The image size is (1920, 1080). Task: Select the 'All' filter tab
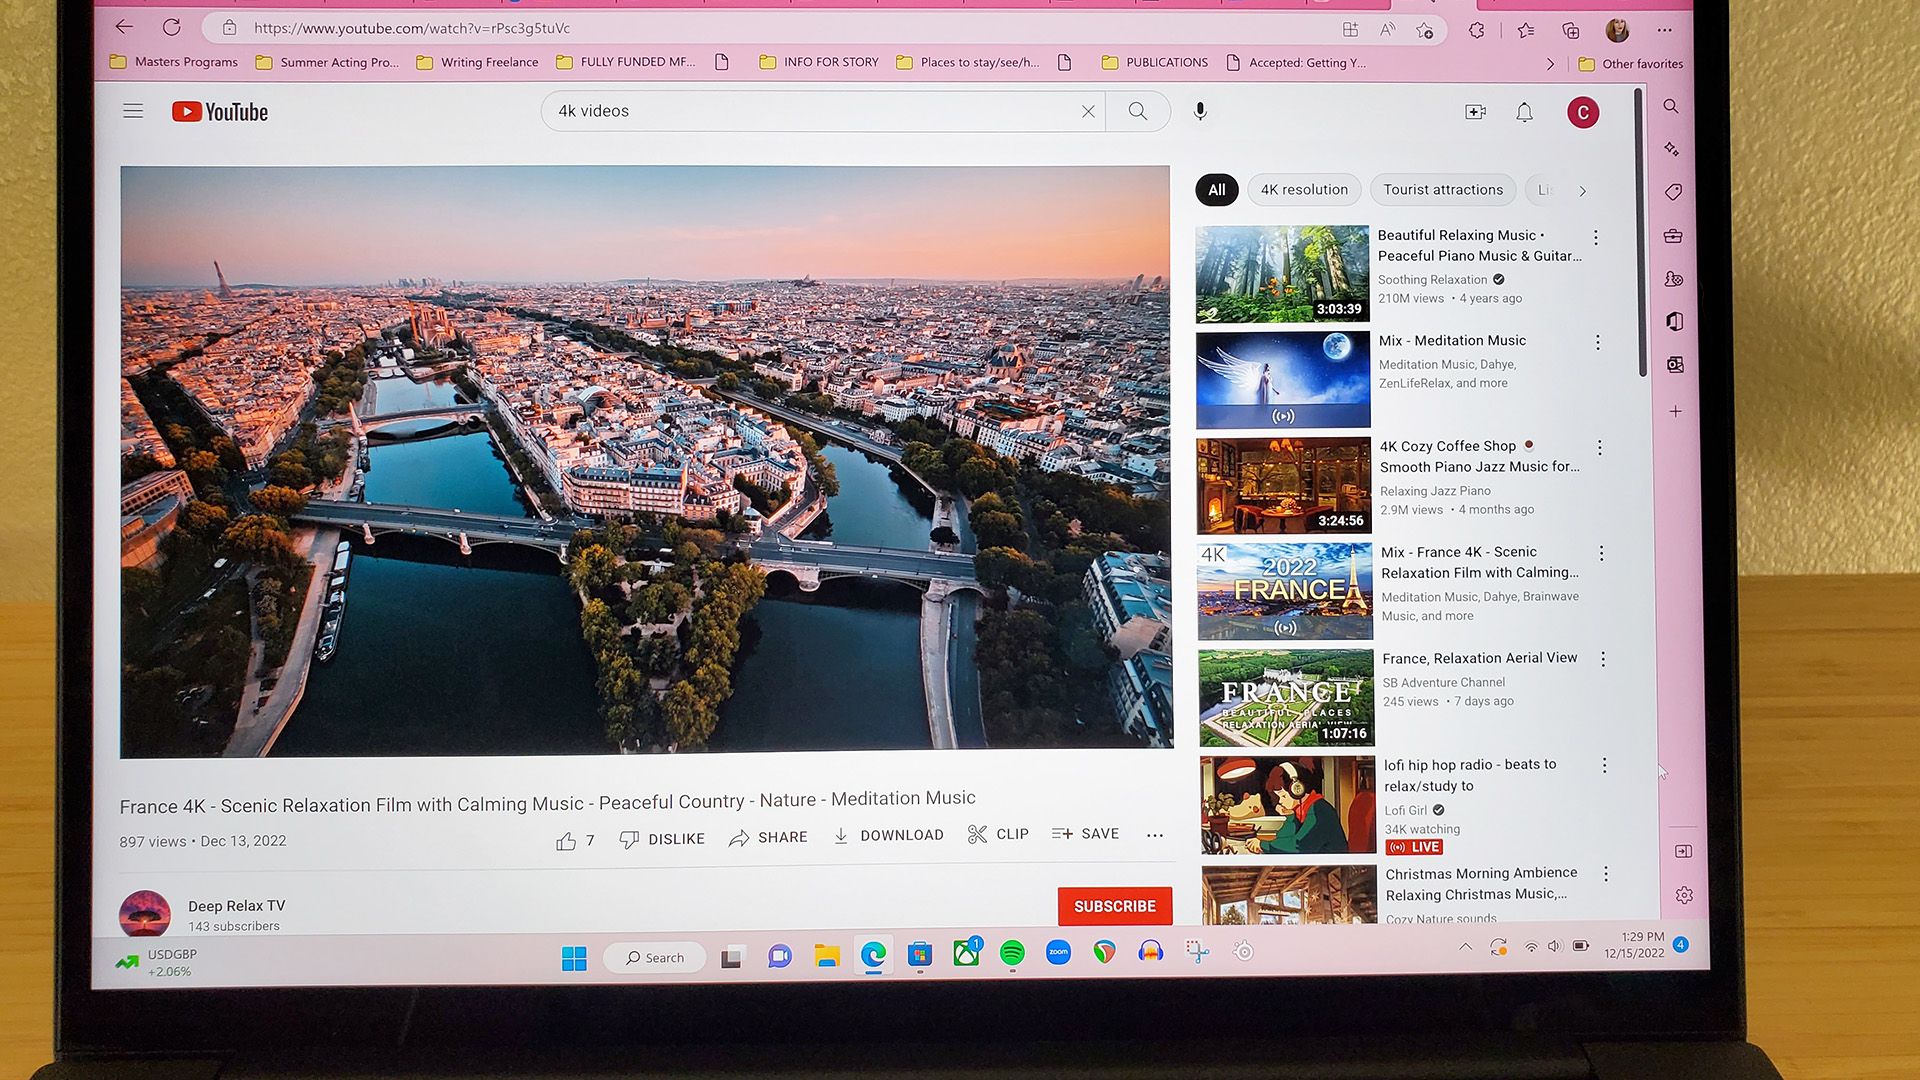pyautogui.click(x=1216, y=190)
